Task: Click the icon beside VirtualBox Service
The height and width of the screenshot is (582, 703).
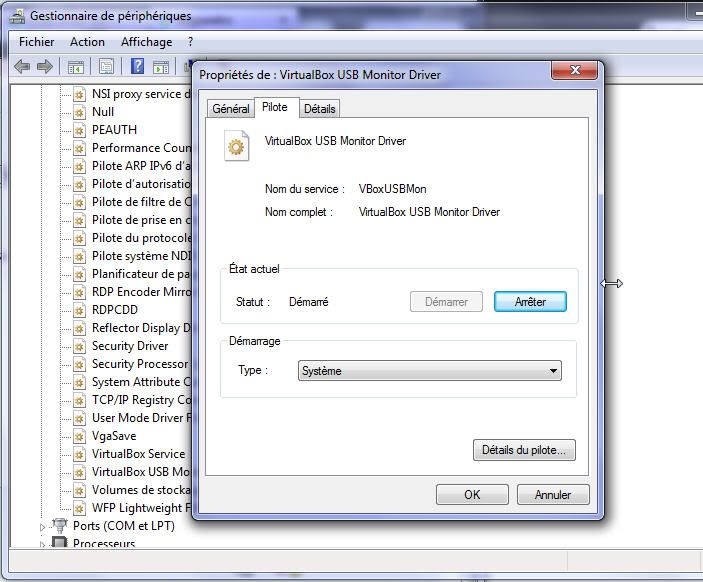Action: [79, 454]
